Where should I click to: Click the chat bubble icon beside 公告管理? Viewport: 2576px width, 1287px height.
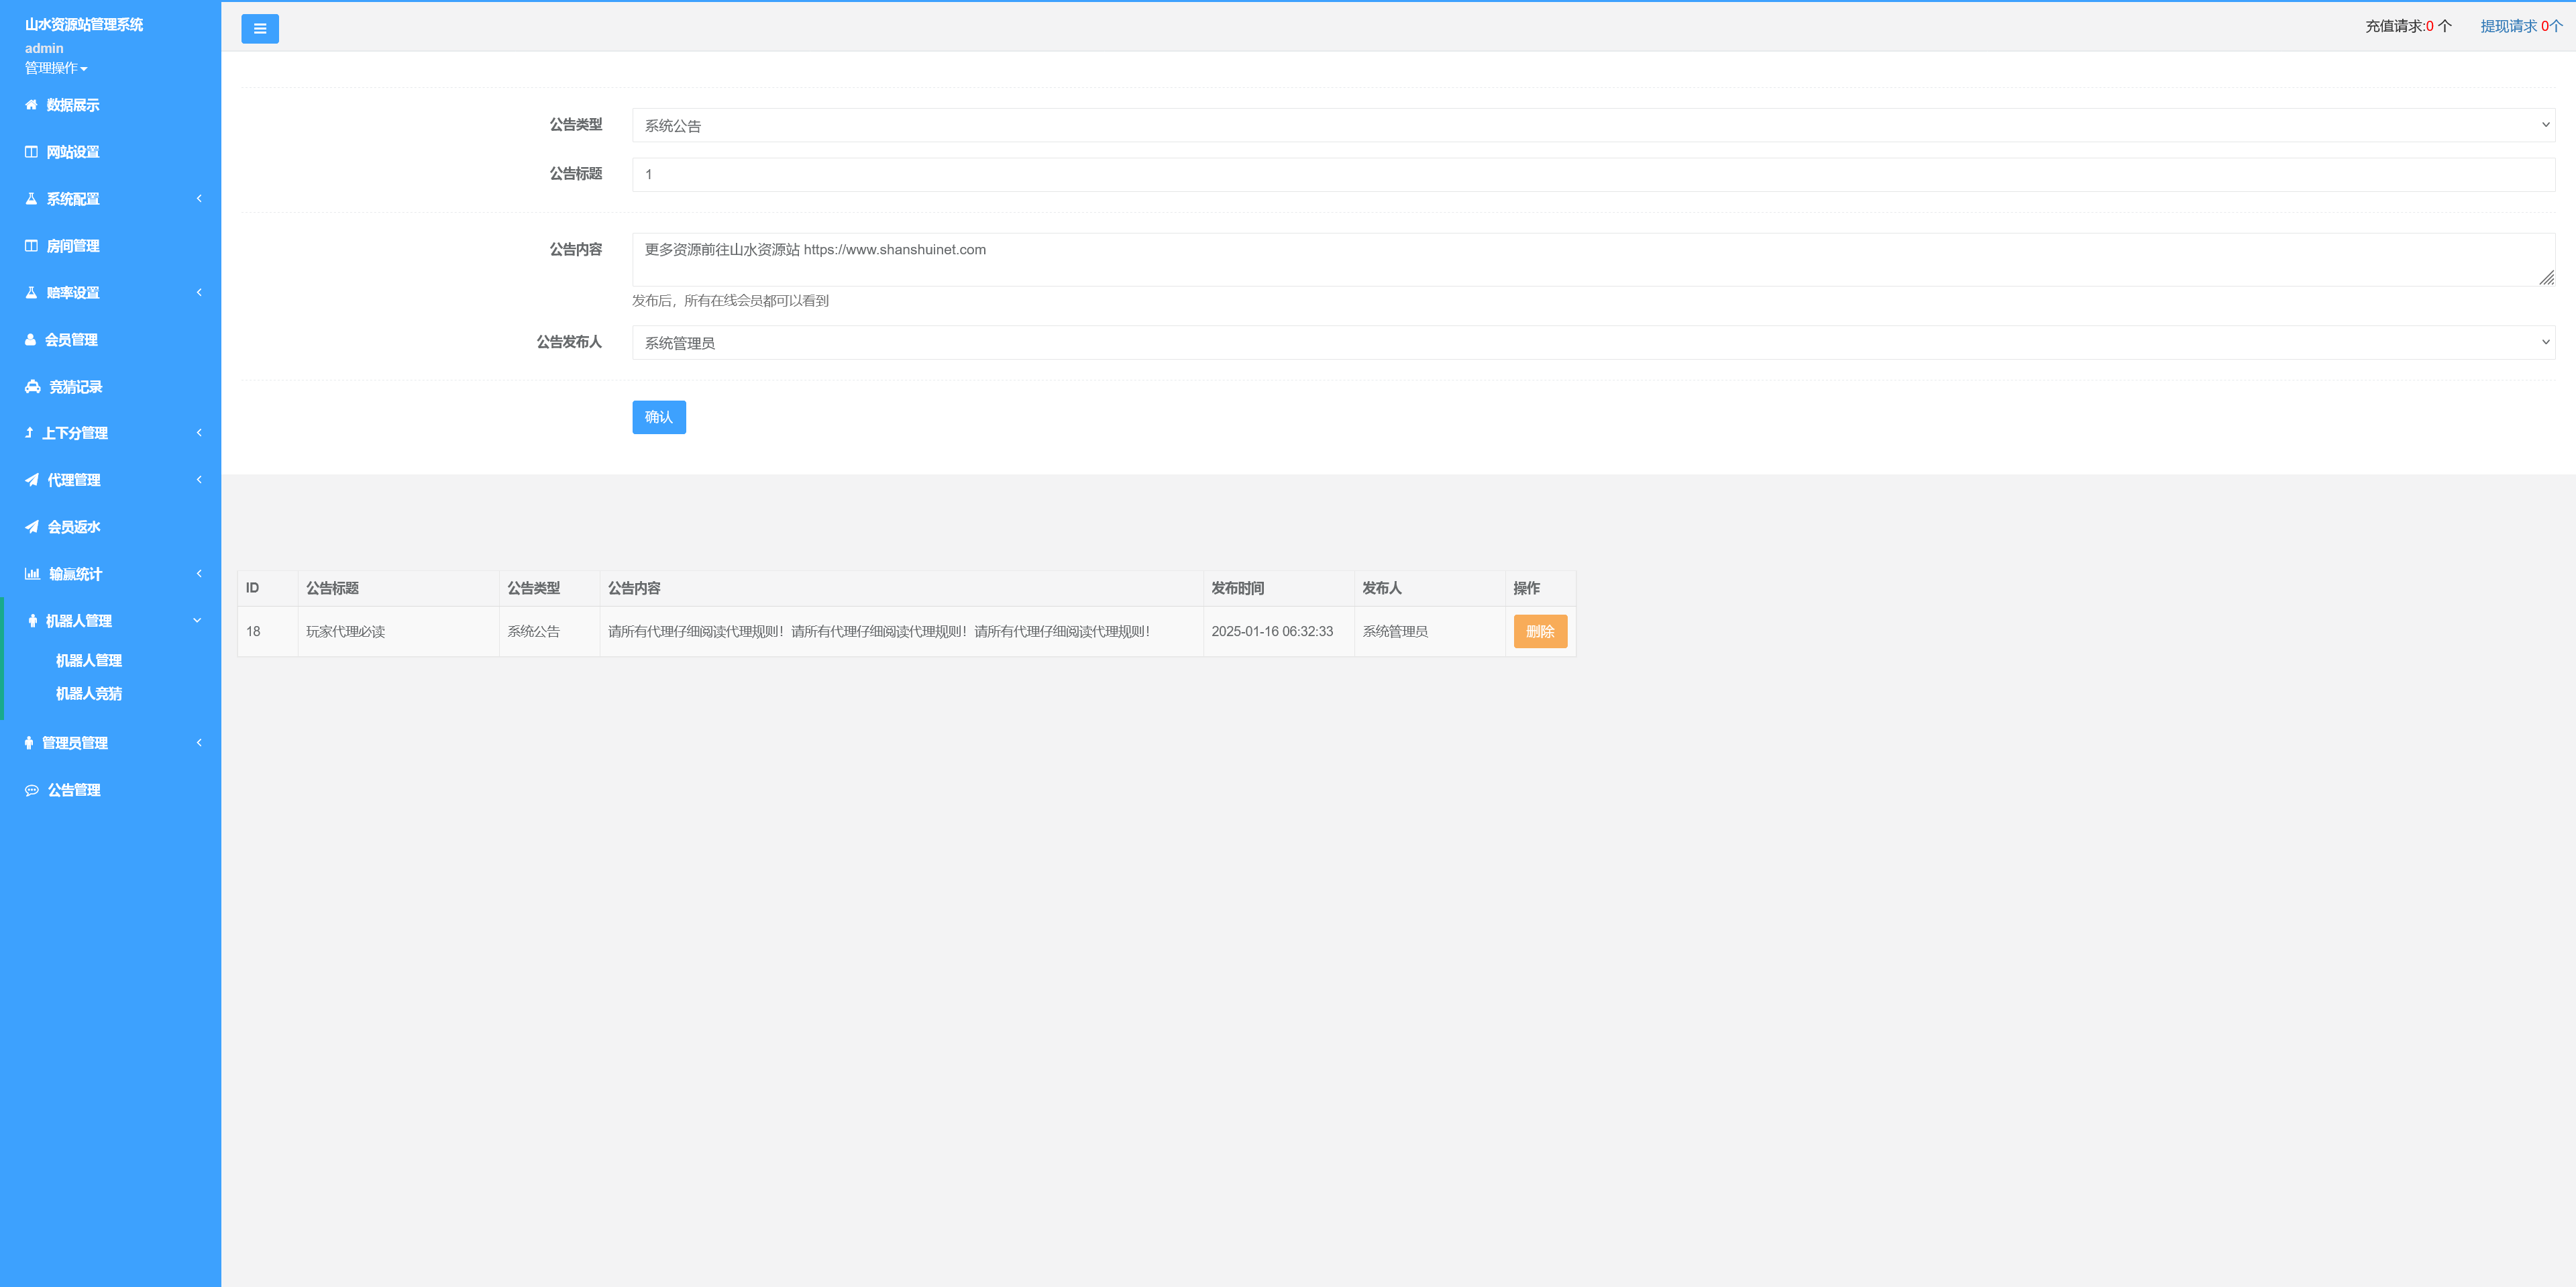(x=32, y=790)
